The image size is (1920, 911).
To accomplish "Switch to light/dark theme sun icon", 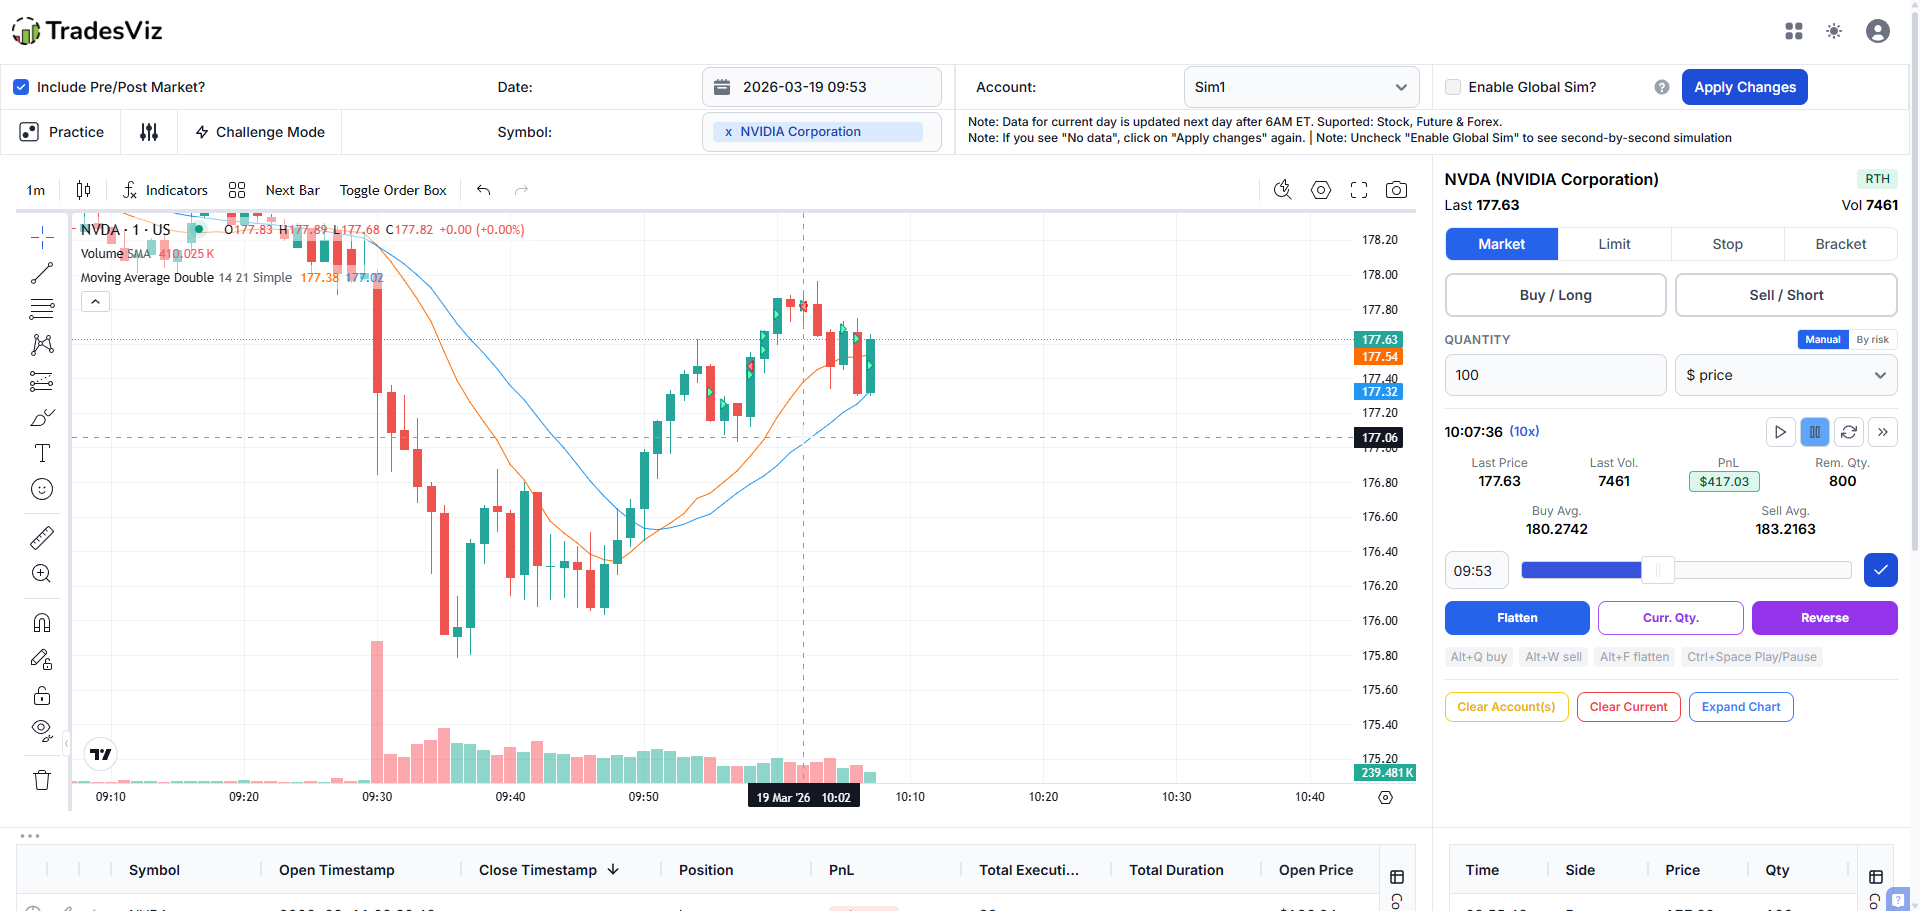I will 1833,31.
